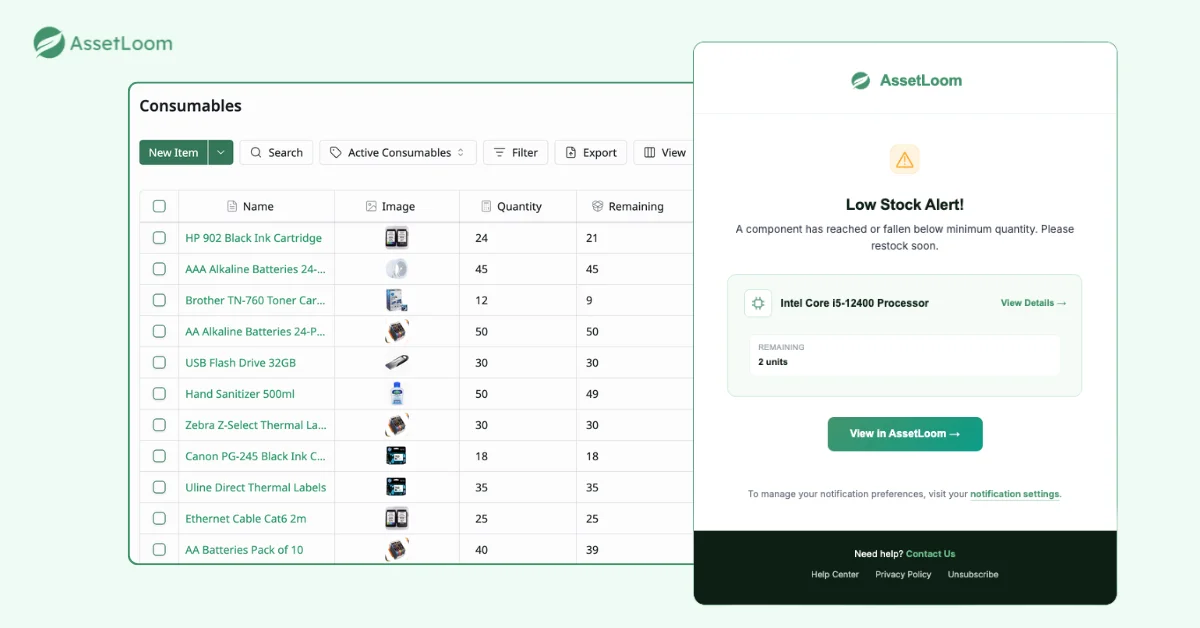1200x628 pixels.
Task: Open the Privacy Policy footer link
Action: point(903,575)
